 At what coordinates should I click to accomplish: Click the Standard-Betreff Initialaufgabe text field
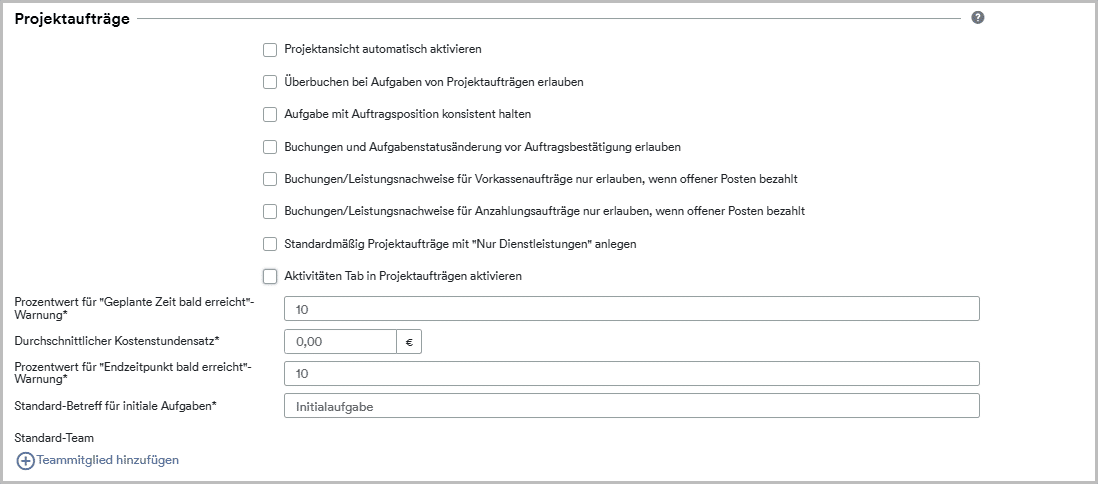[632, 406]
